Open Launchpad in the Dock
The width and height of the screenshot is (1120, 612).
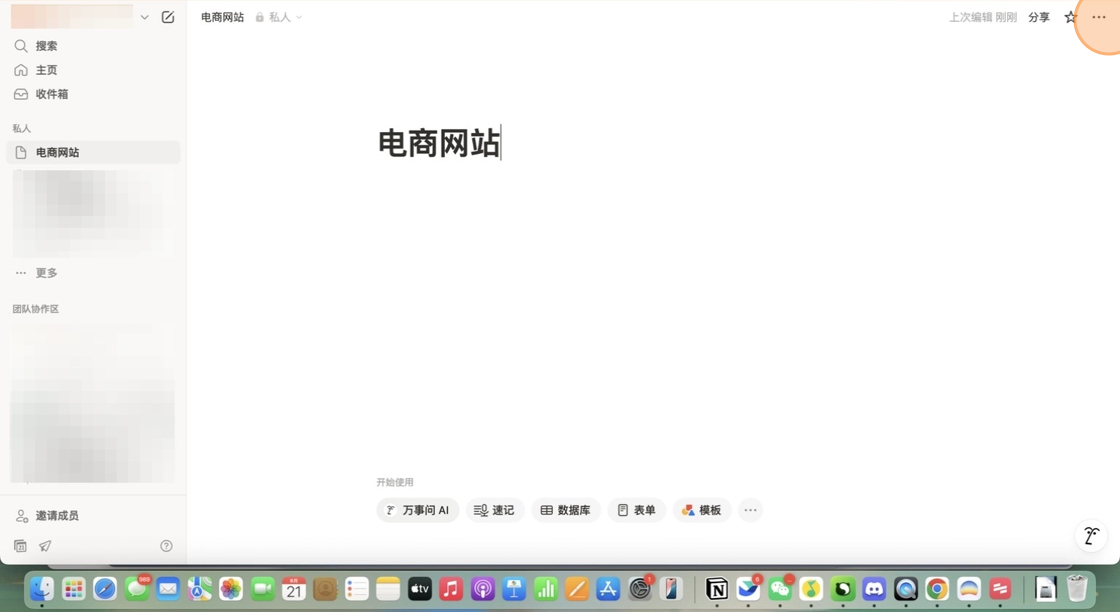tap(74, 588)
